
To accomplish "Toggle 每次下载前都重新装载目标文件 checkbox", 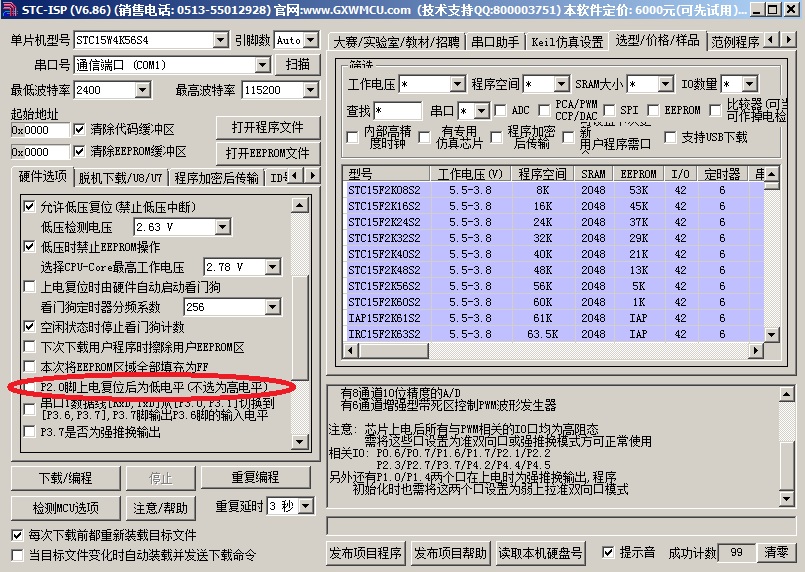I will click(x=17, y=535).
